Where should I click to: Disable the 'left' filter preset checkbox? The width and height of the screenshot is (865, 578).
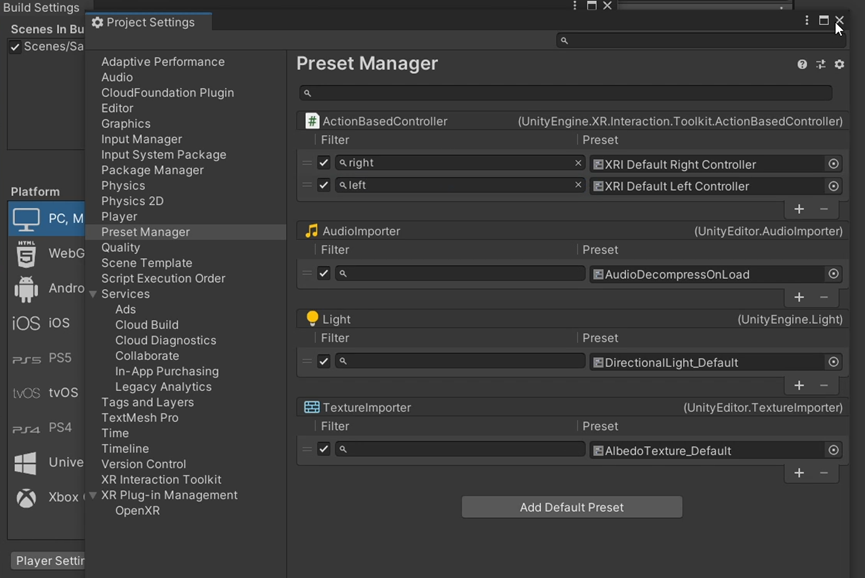pos(324,185)
